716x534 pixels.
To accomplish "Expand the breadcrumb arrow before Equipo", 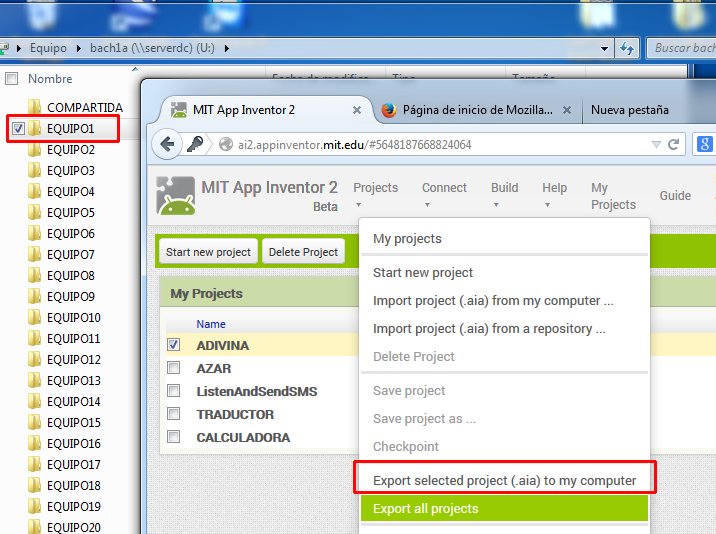I will coord(19,48).
